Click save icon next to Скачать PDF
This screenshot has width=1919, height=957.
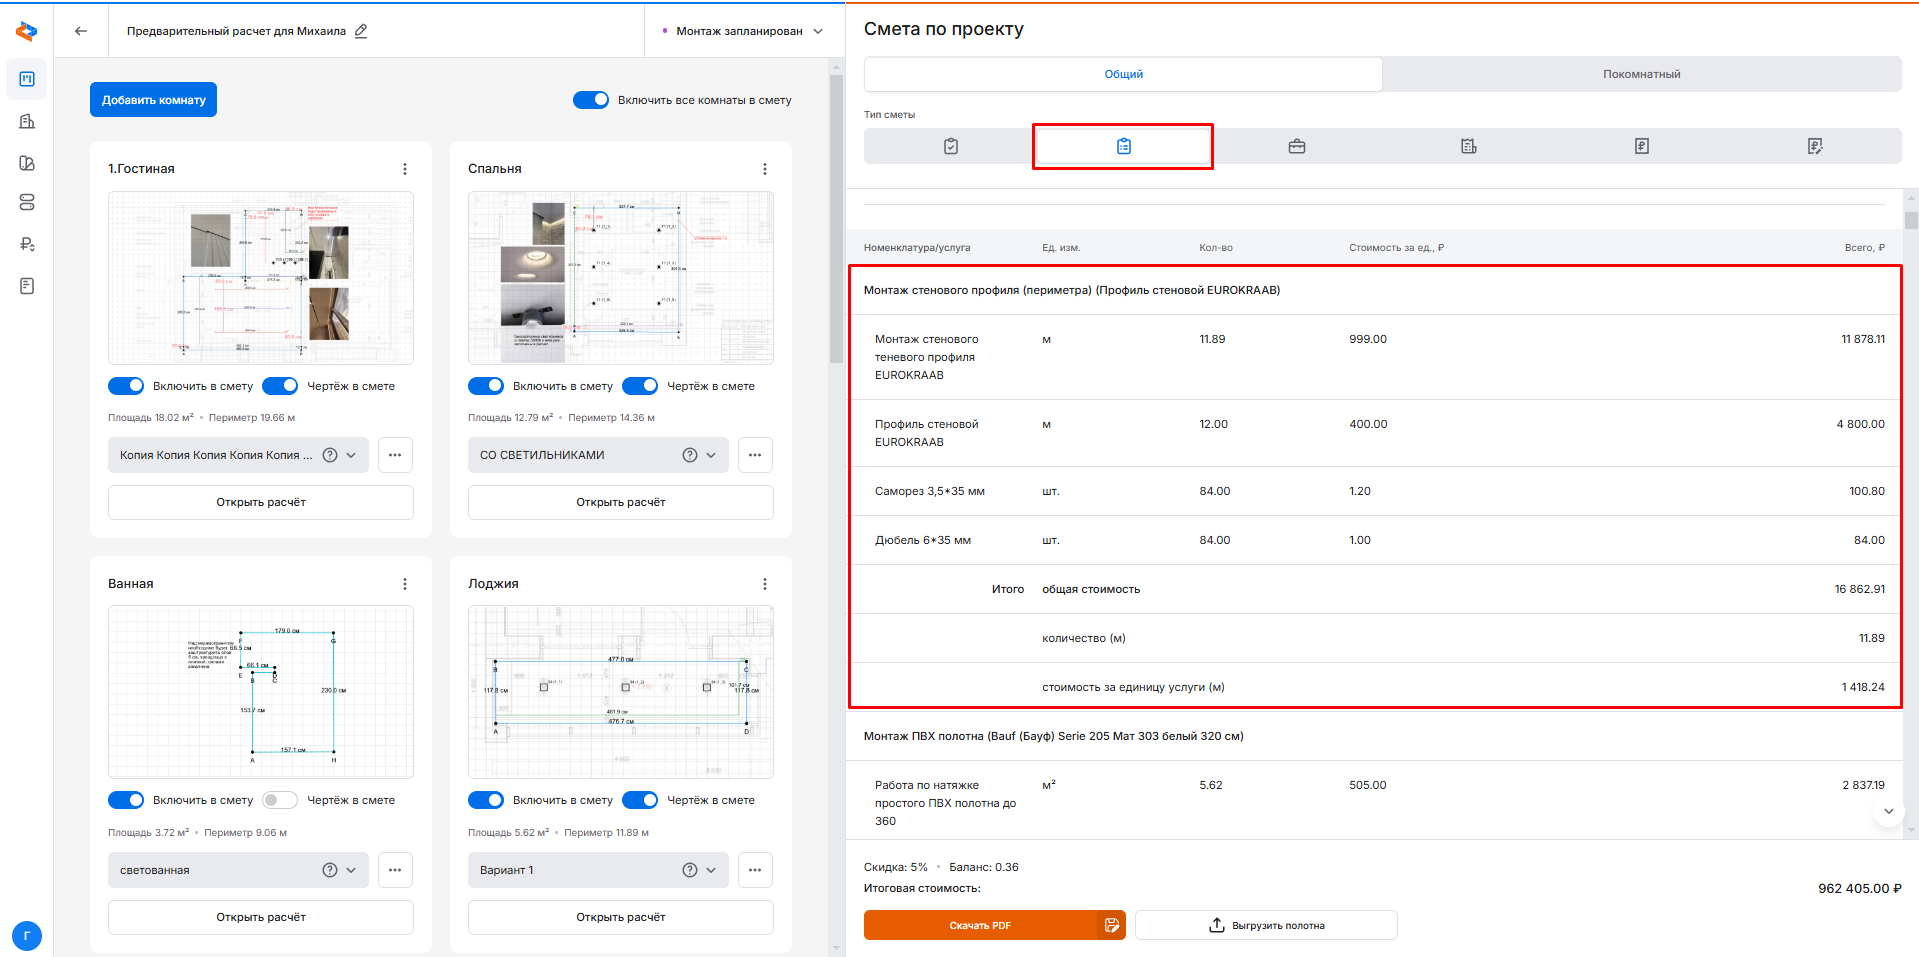[1111, 925]
